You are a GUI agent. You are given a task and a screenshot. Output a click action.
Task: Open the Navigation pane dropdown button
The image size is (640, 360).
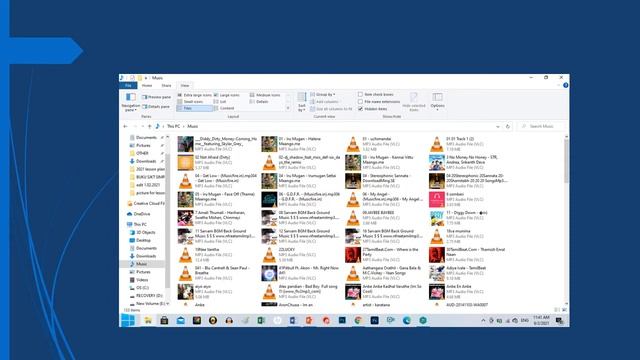coord(131,102)
